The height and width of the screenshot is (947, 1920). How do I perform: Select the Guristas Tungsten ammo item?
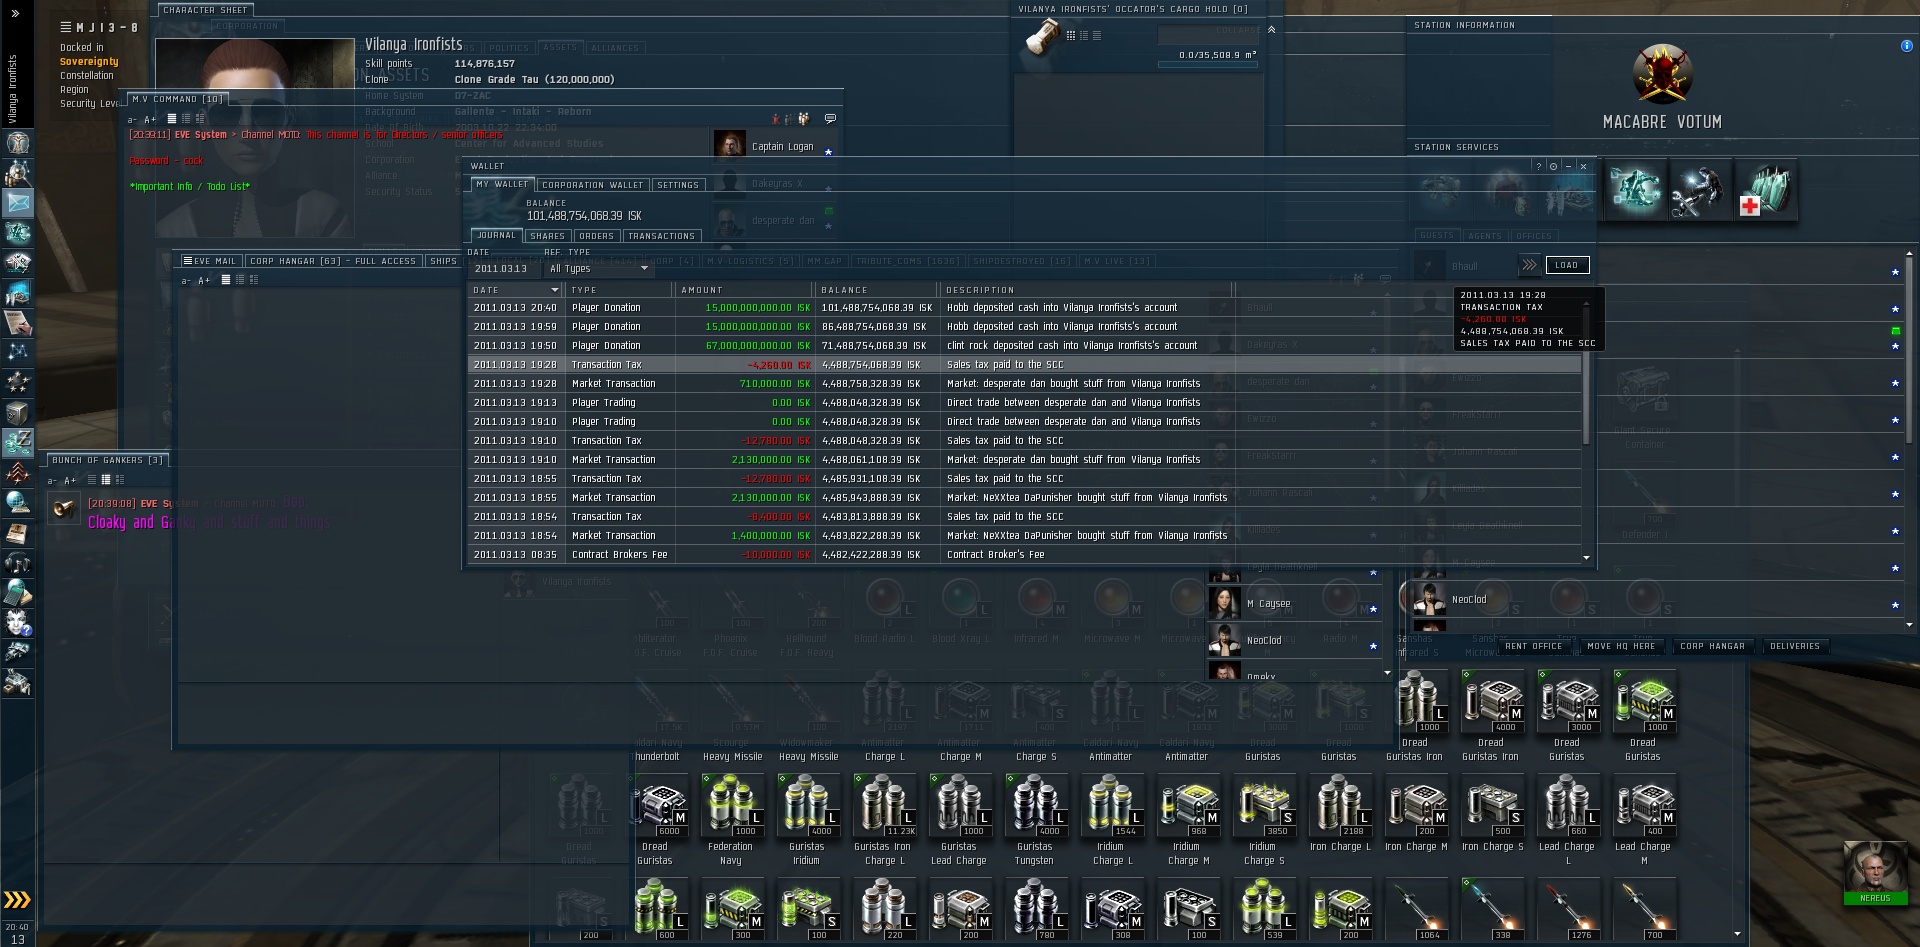[x=1035, y=822]
